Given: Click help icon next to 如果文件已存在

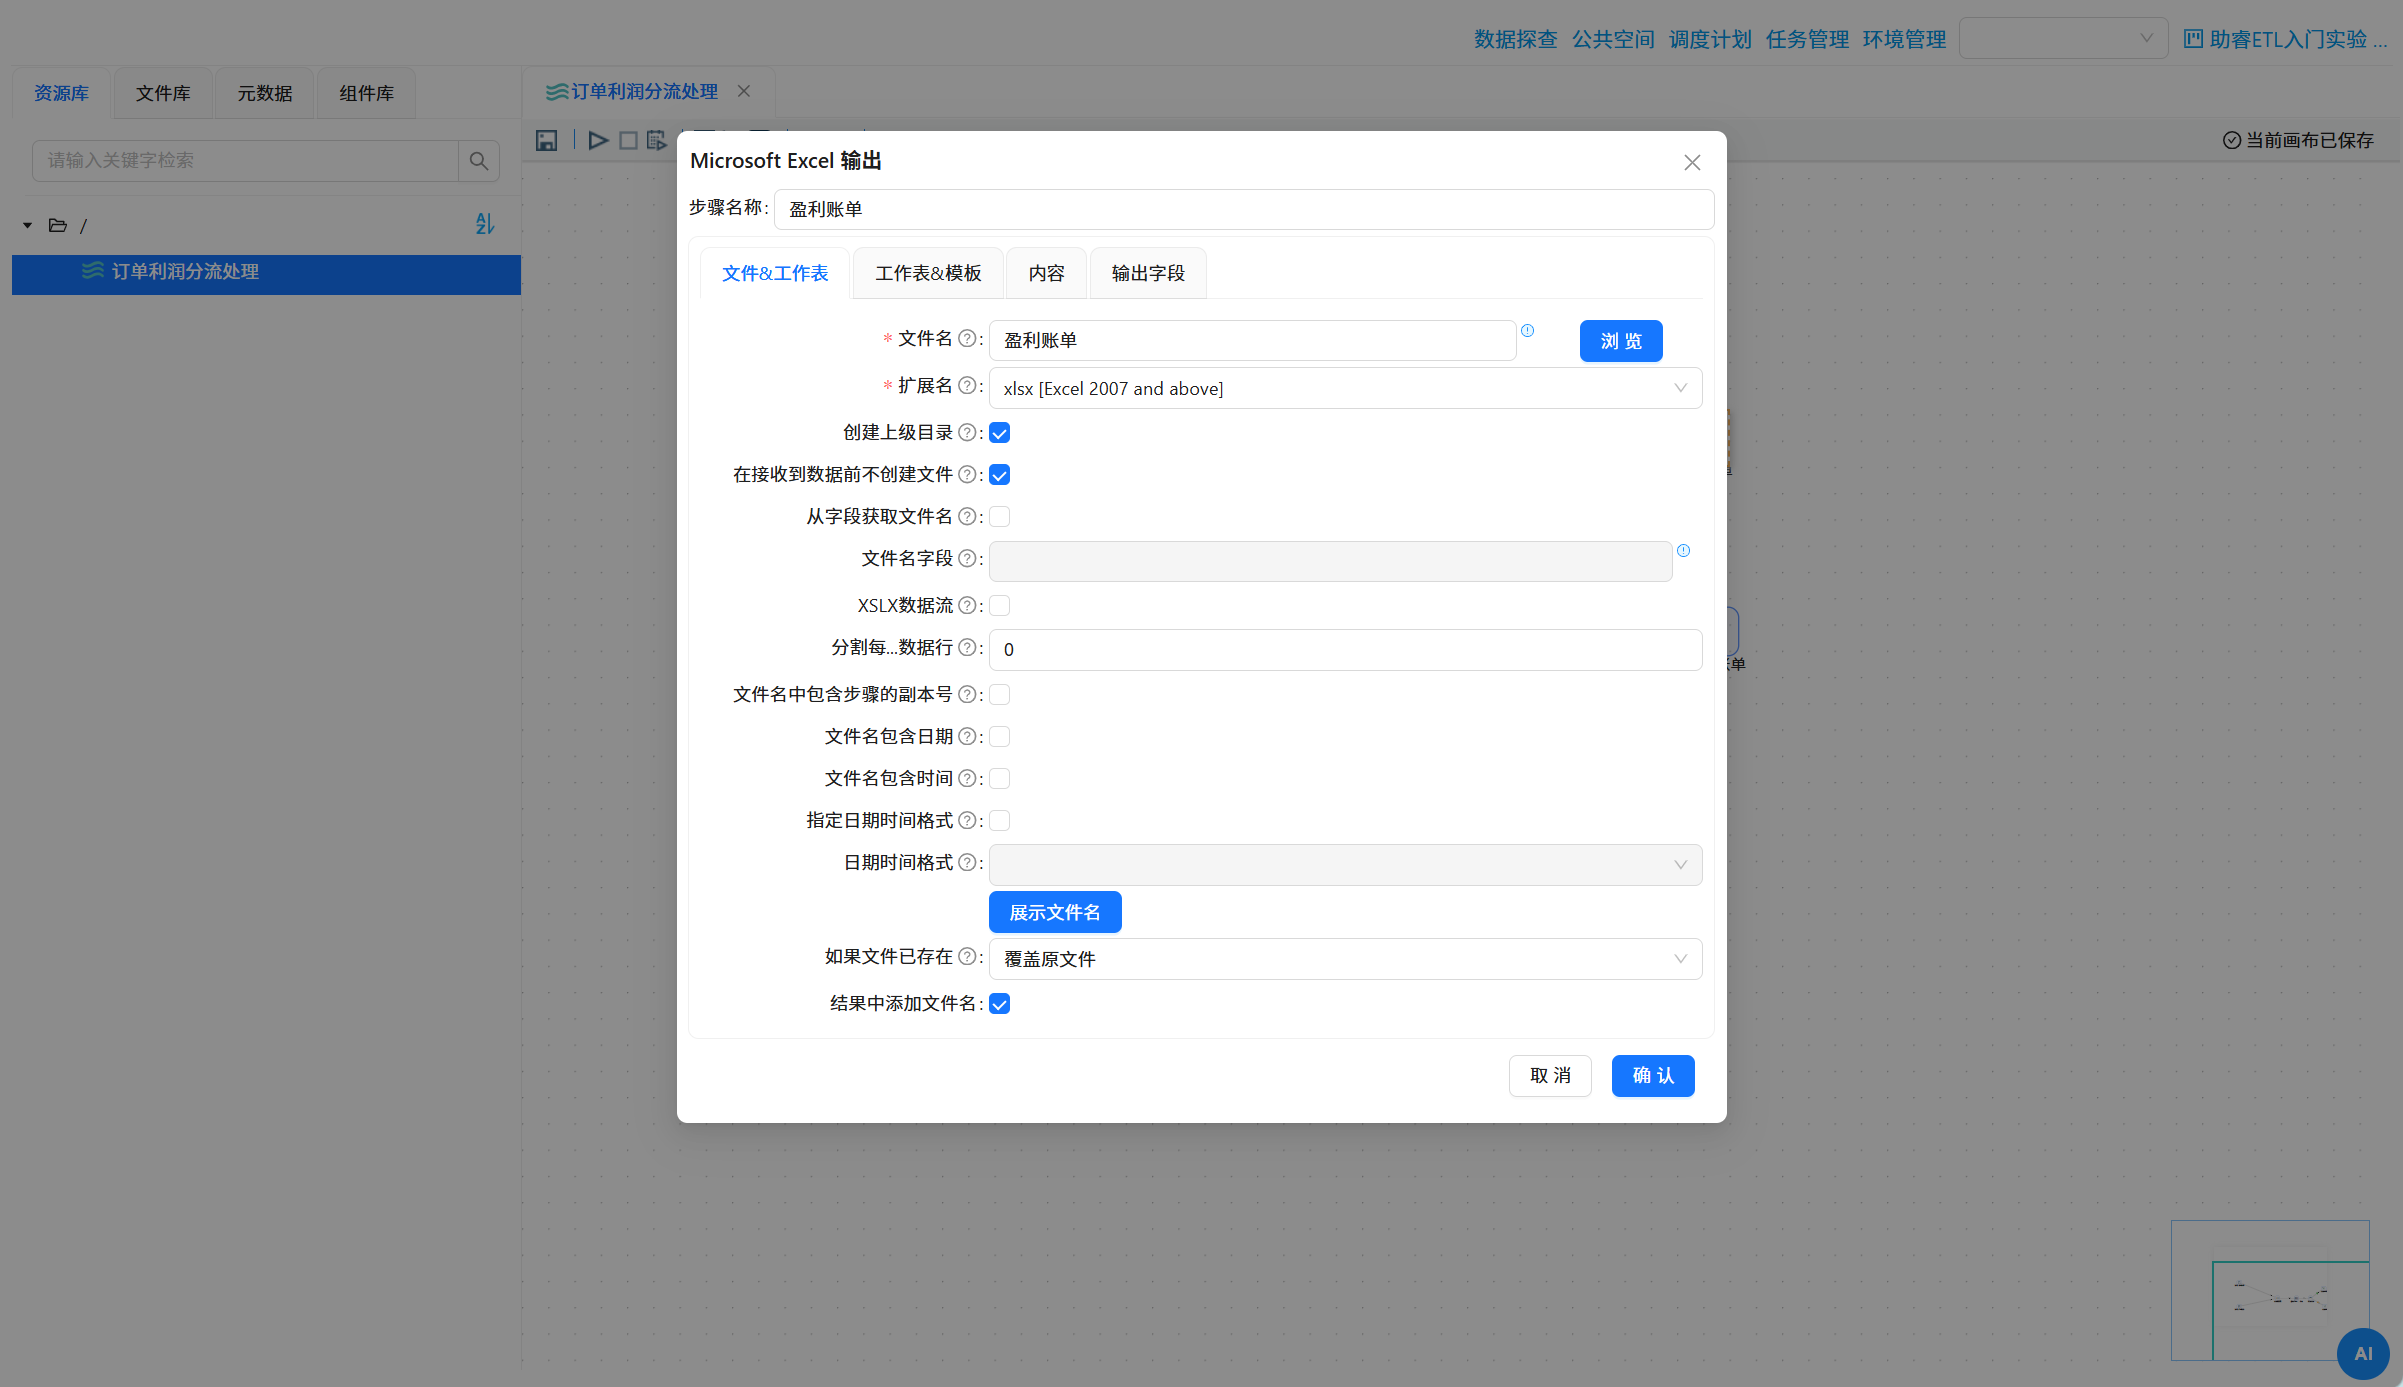Looking at the screenshot, I should coord(967,957).
